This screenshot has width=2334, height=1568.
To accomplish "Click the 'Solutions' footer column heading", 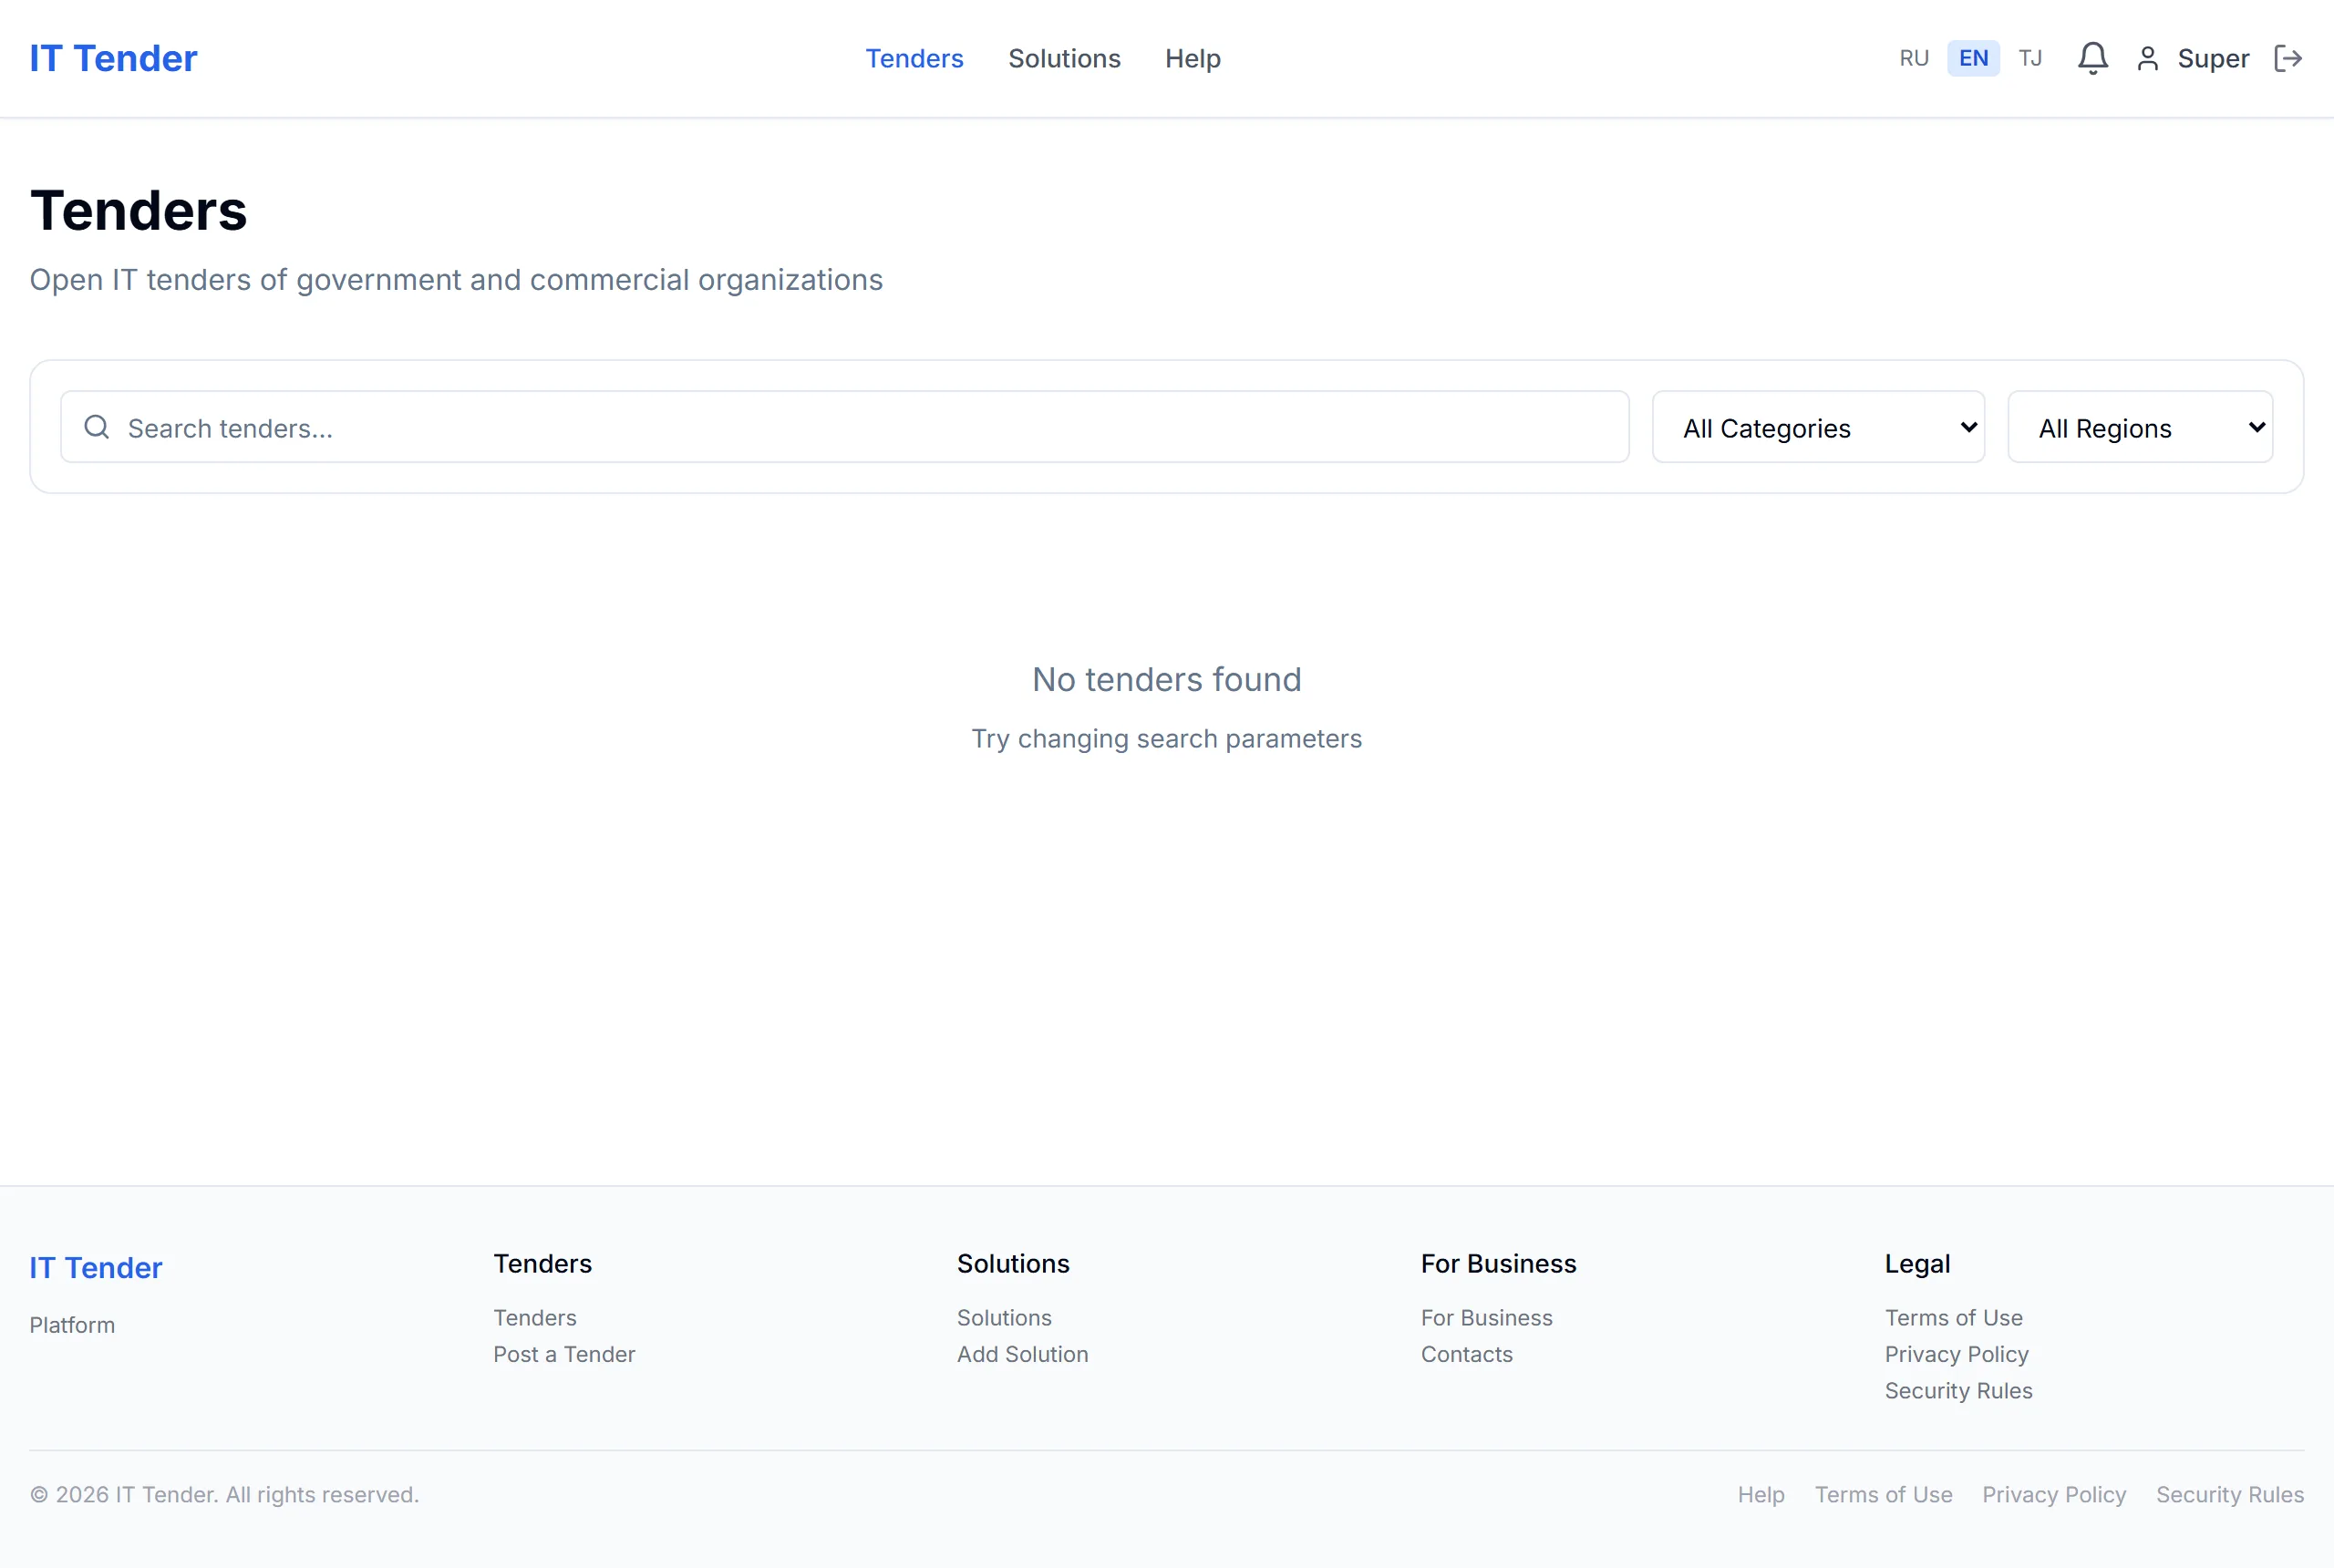I will click(x=1013, y=1263).
